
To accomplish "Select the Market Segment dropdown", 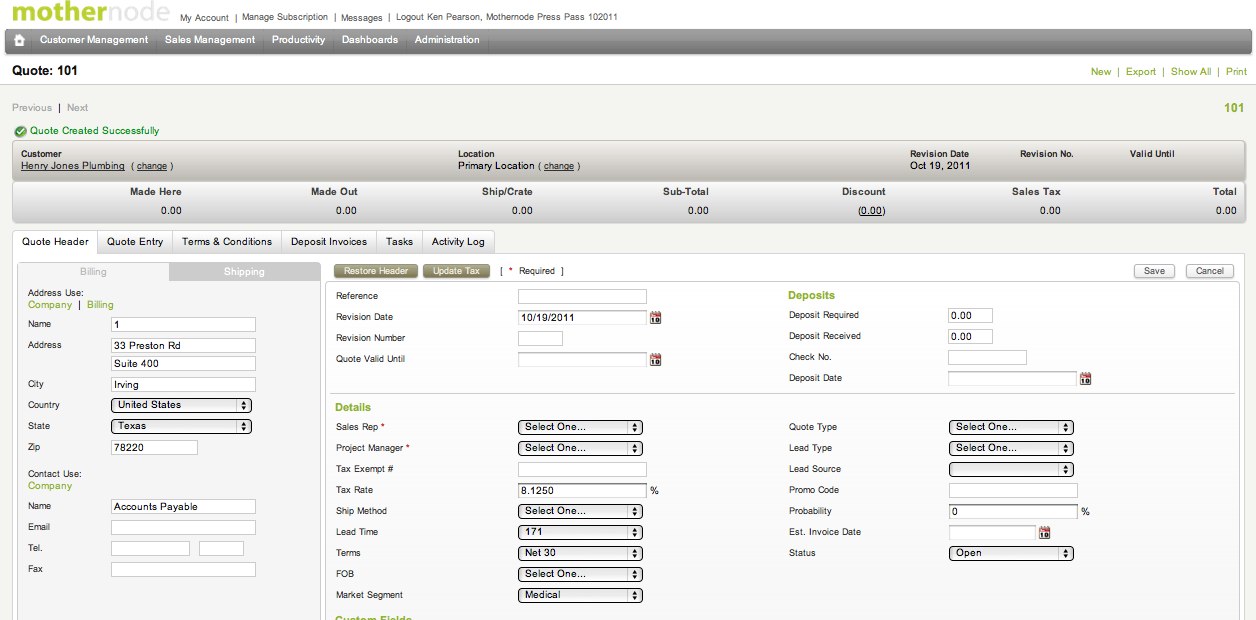I will (x=580, y=595).
